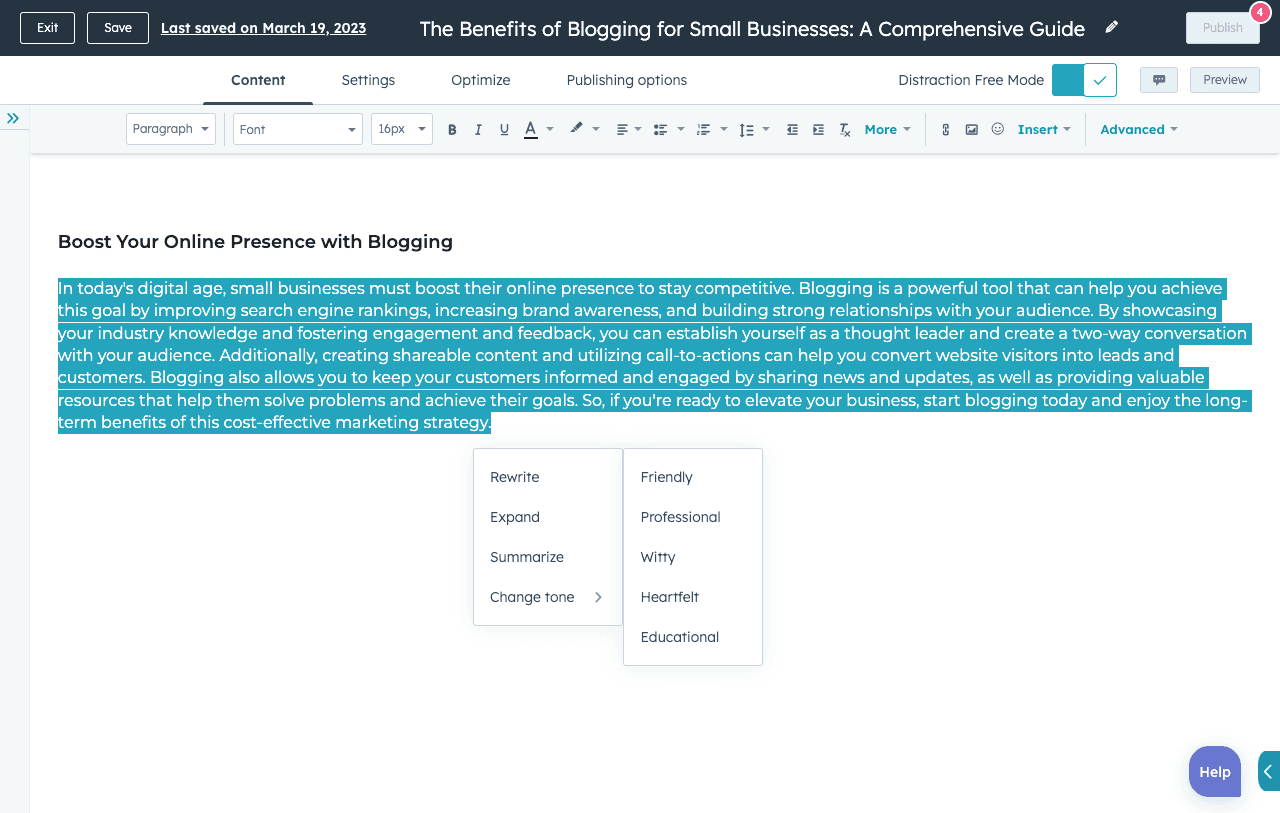Open the comments panel via speech bubble icon
Image resolution: width=1280 pixels, height=813 pixels.
pyautogui.click(x=1158, y=79)
